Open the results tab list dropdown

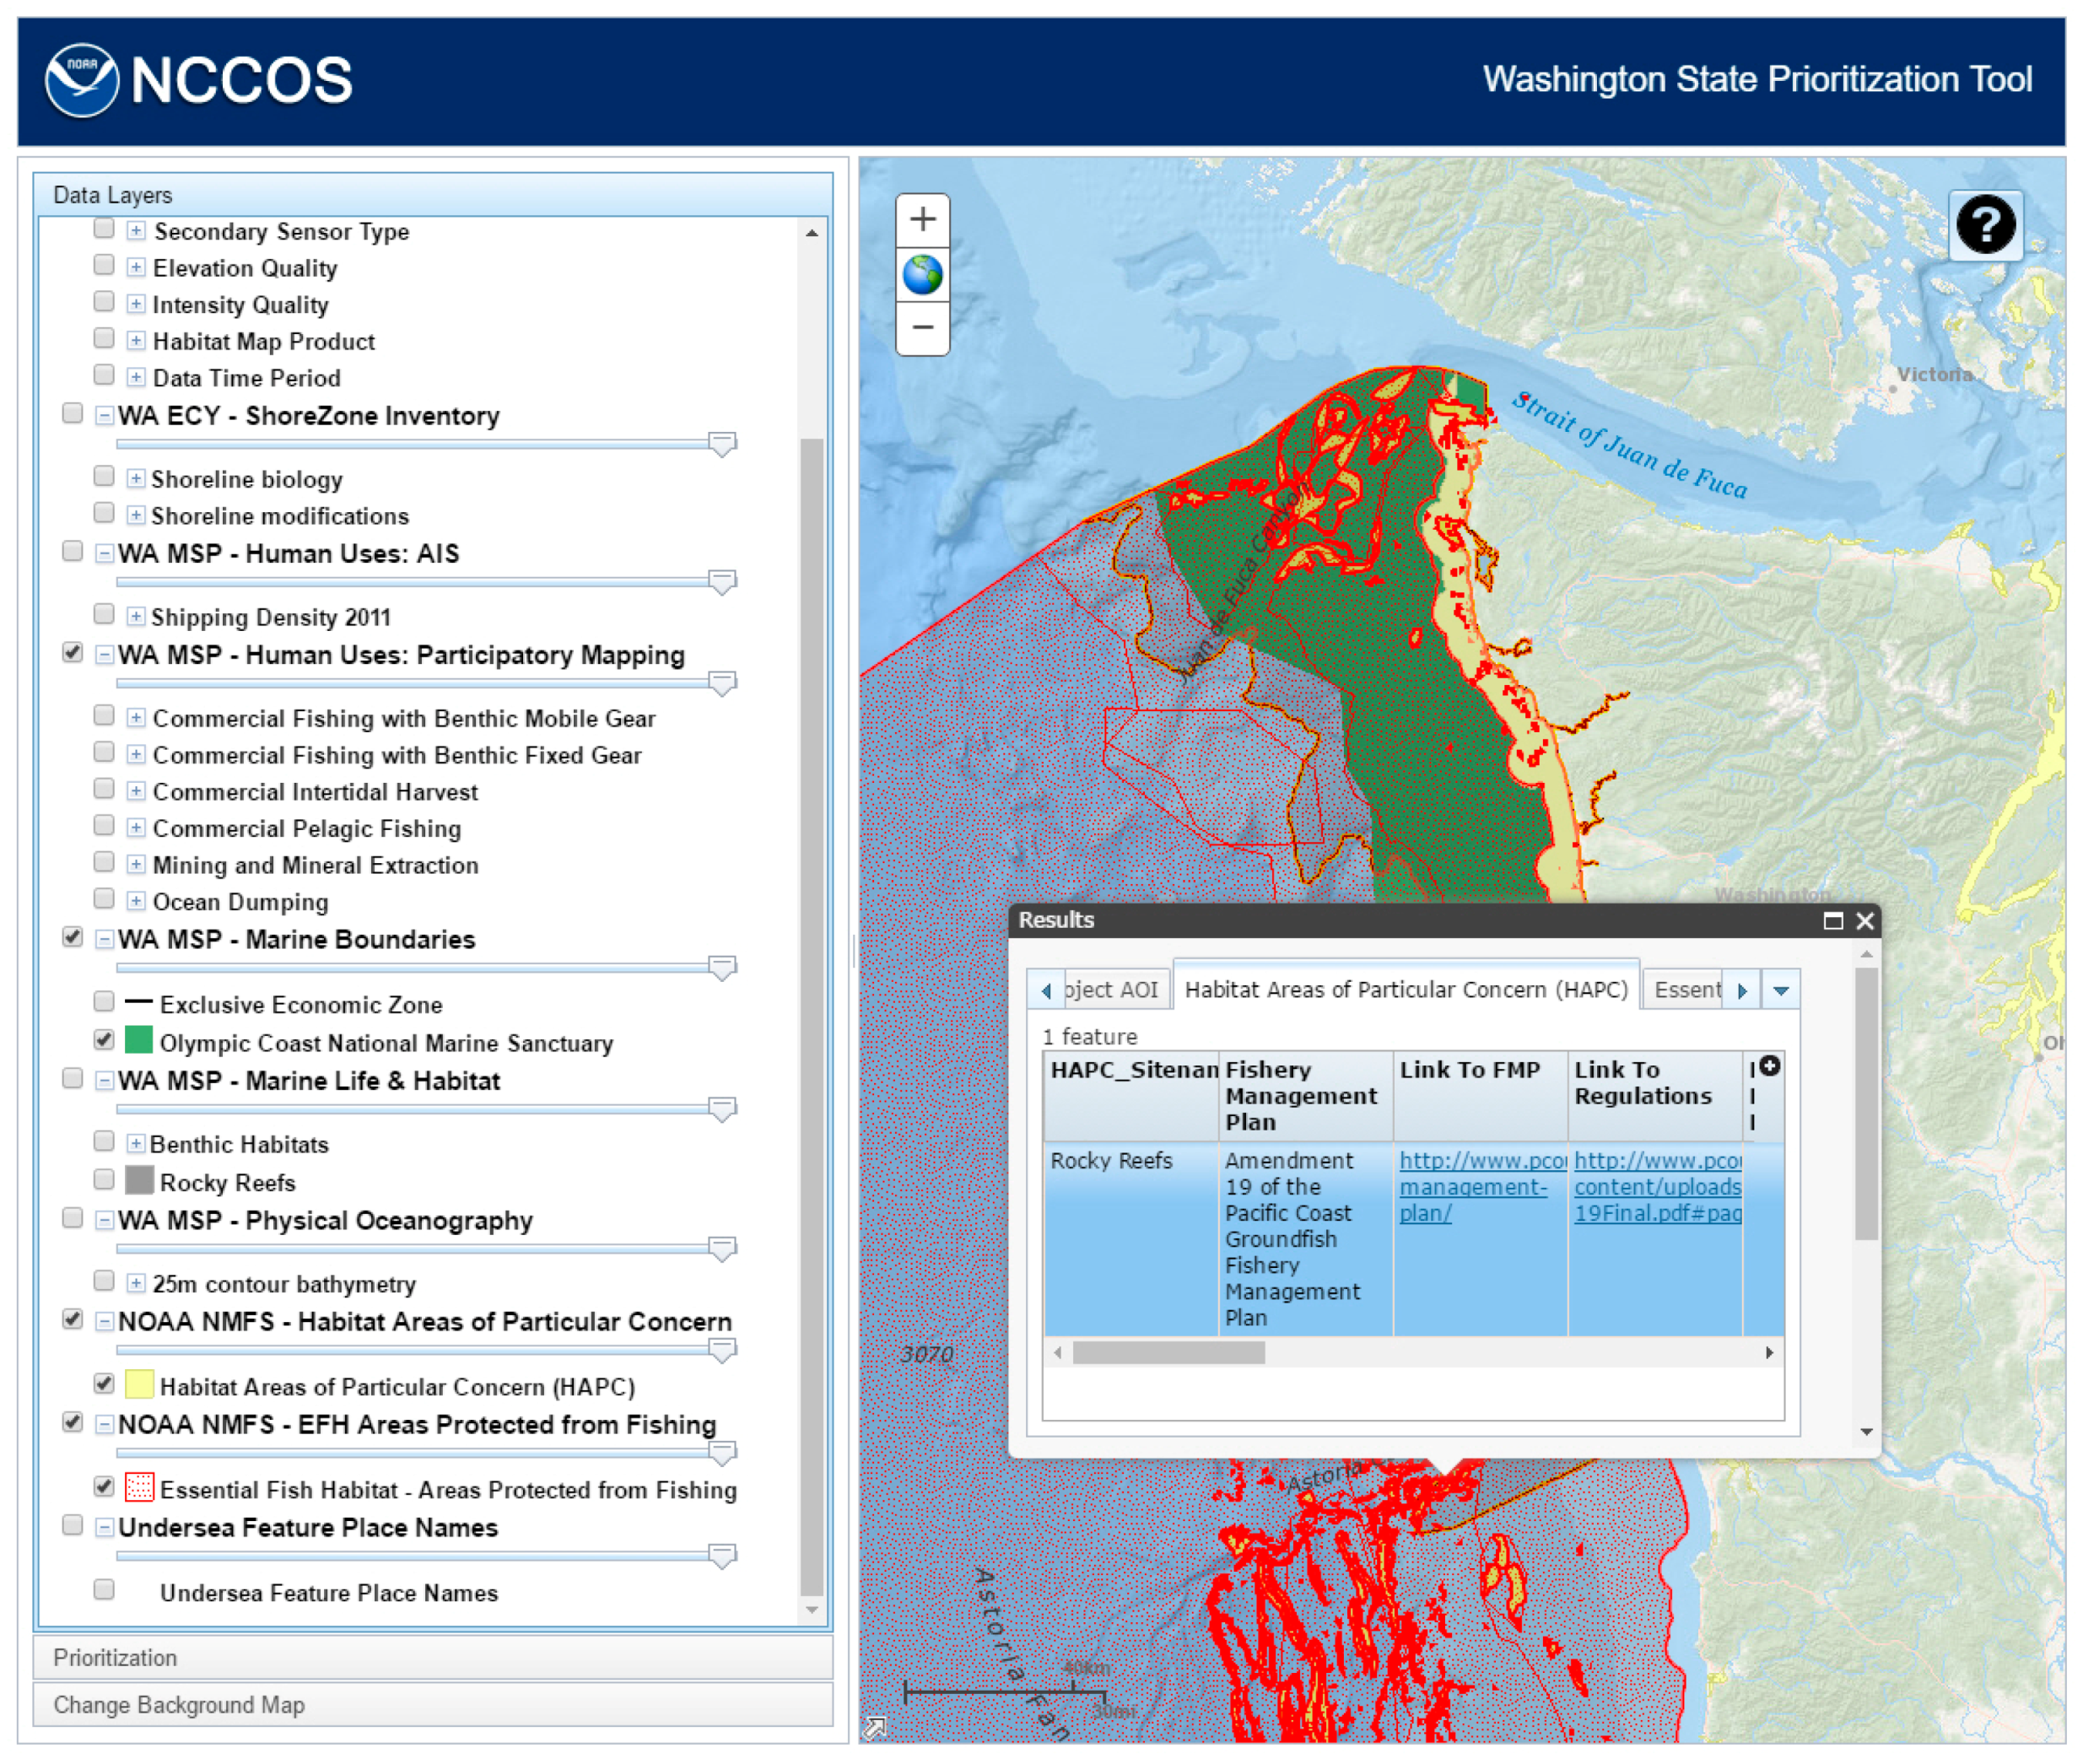(1780, 990)
